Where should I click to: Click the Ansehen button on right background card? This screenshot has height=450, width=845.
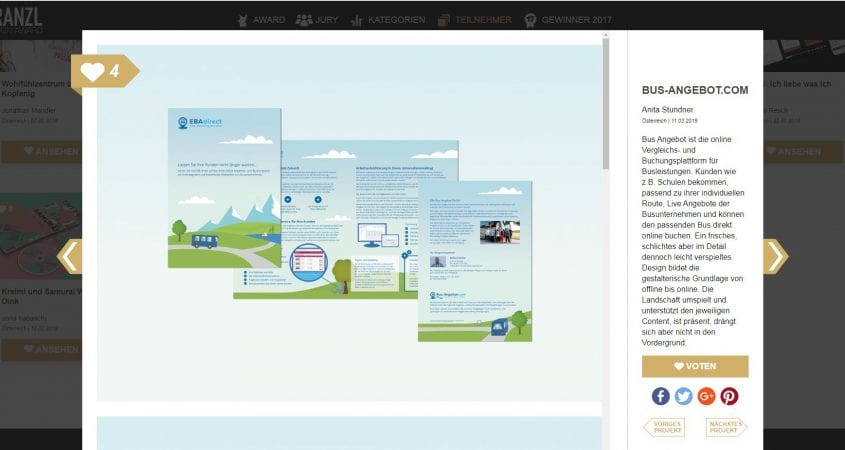(x=804, y=152)
